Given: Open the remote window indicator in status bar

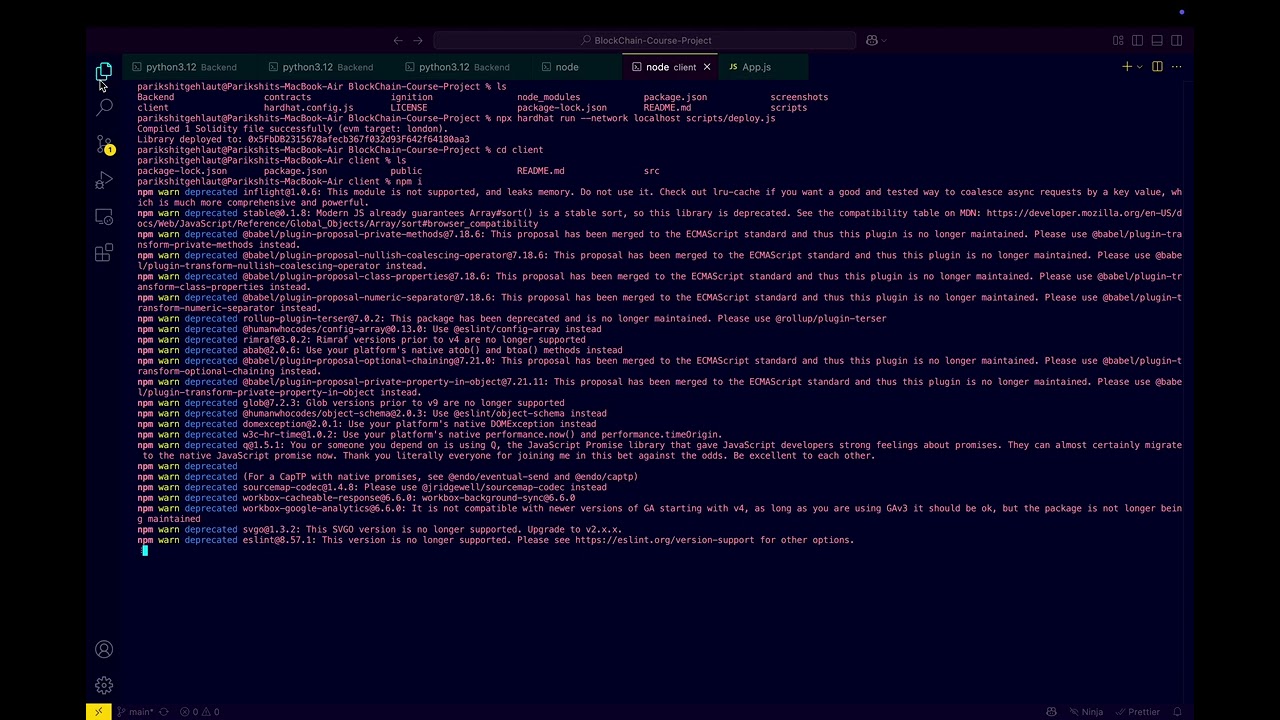Looking at the screenshot, I should [98, 712].
